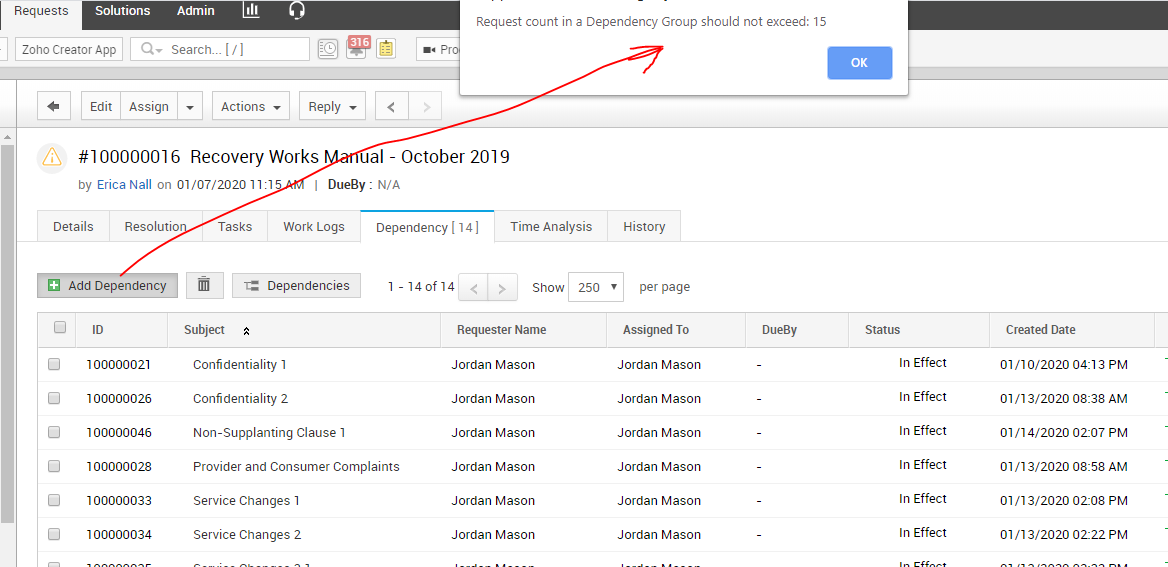The height and width of the screenshot is (567, 1168).
Task: Click the delete trash icon for dependencies
Action: 204,285
